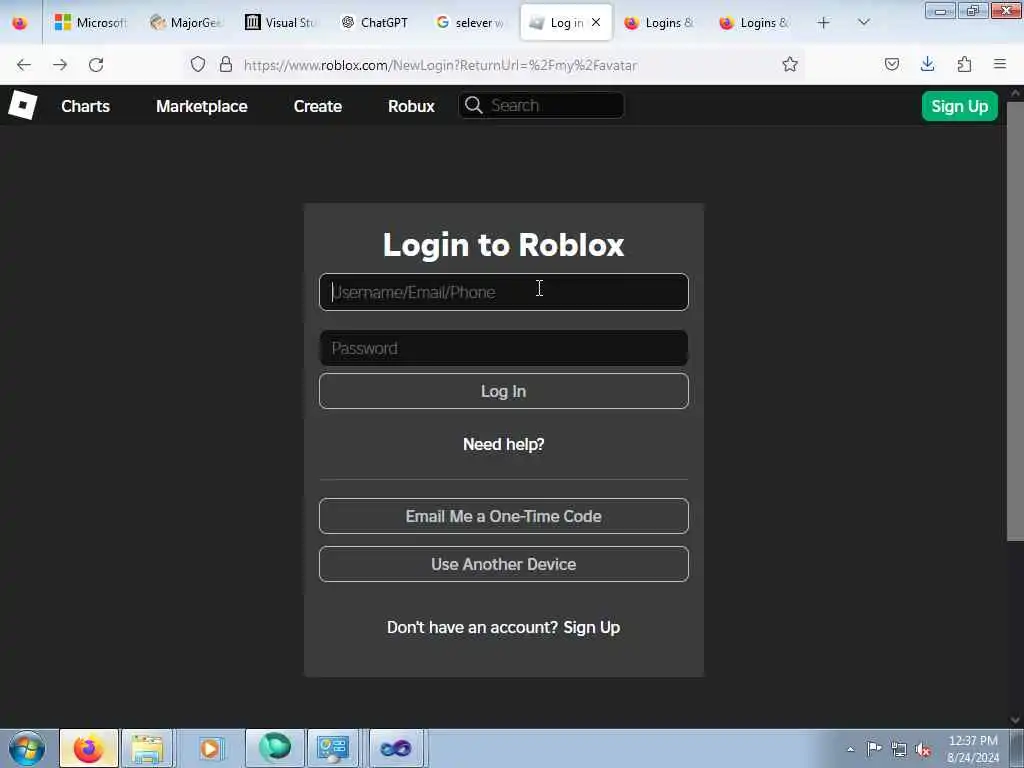Screen dimensions: 1024x768
Task: Switch to the Visual Studio tab
Action: pyautogui.click(x=281, y=23)
